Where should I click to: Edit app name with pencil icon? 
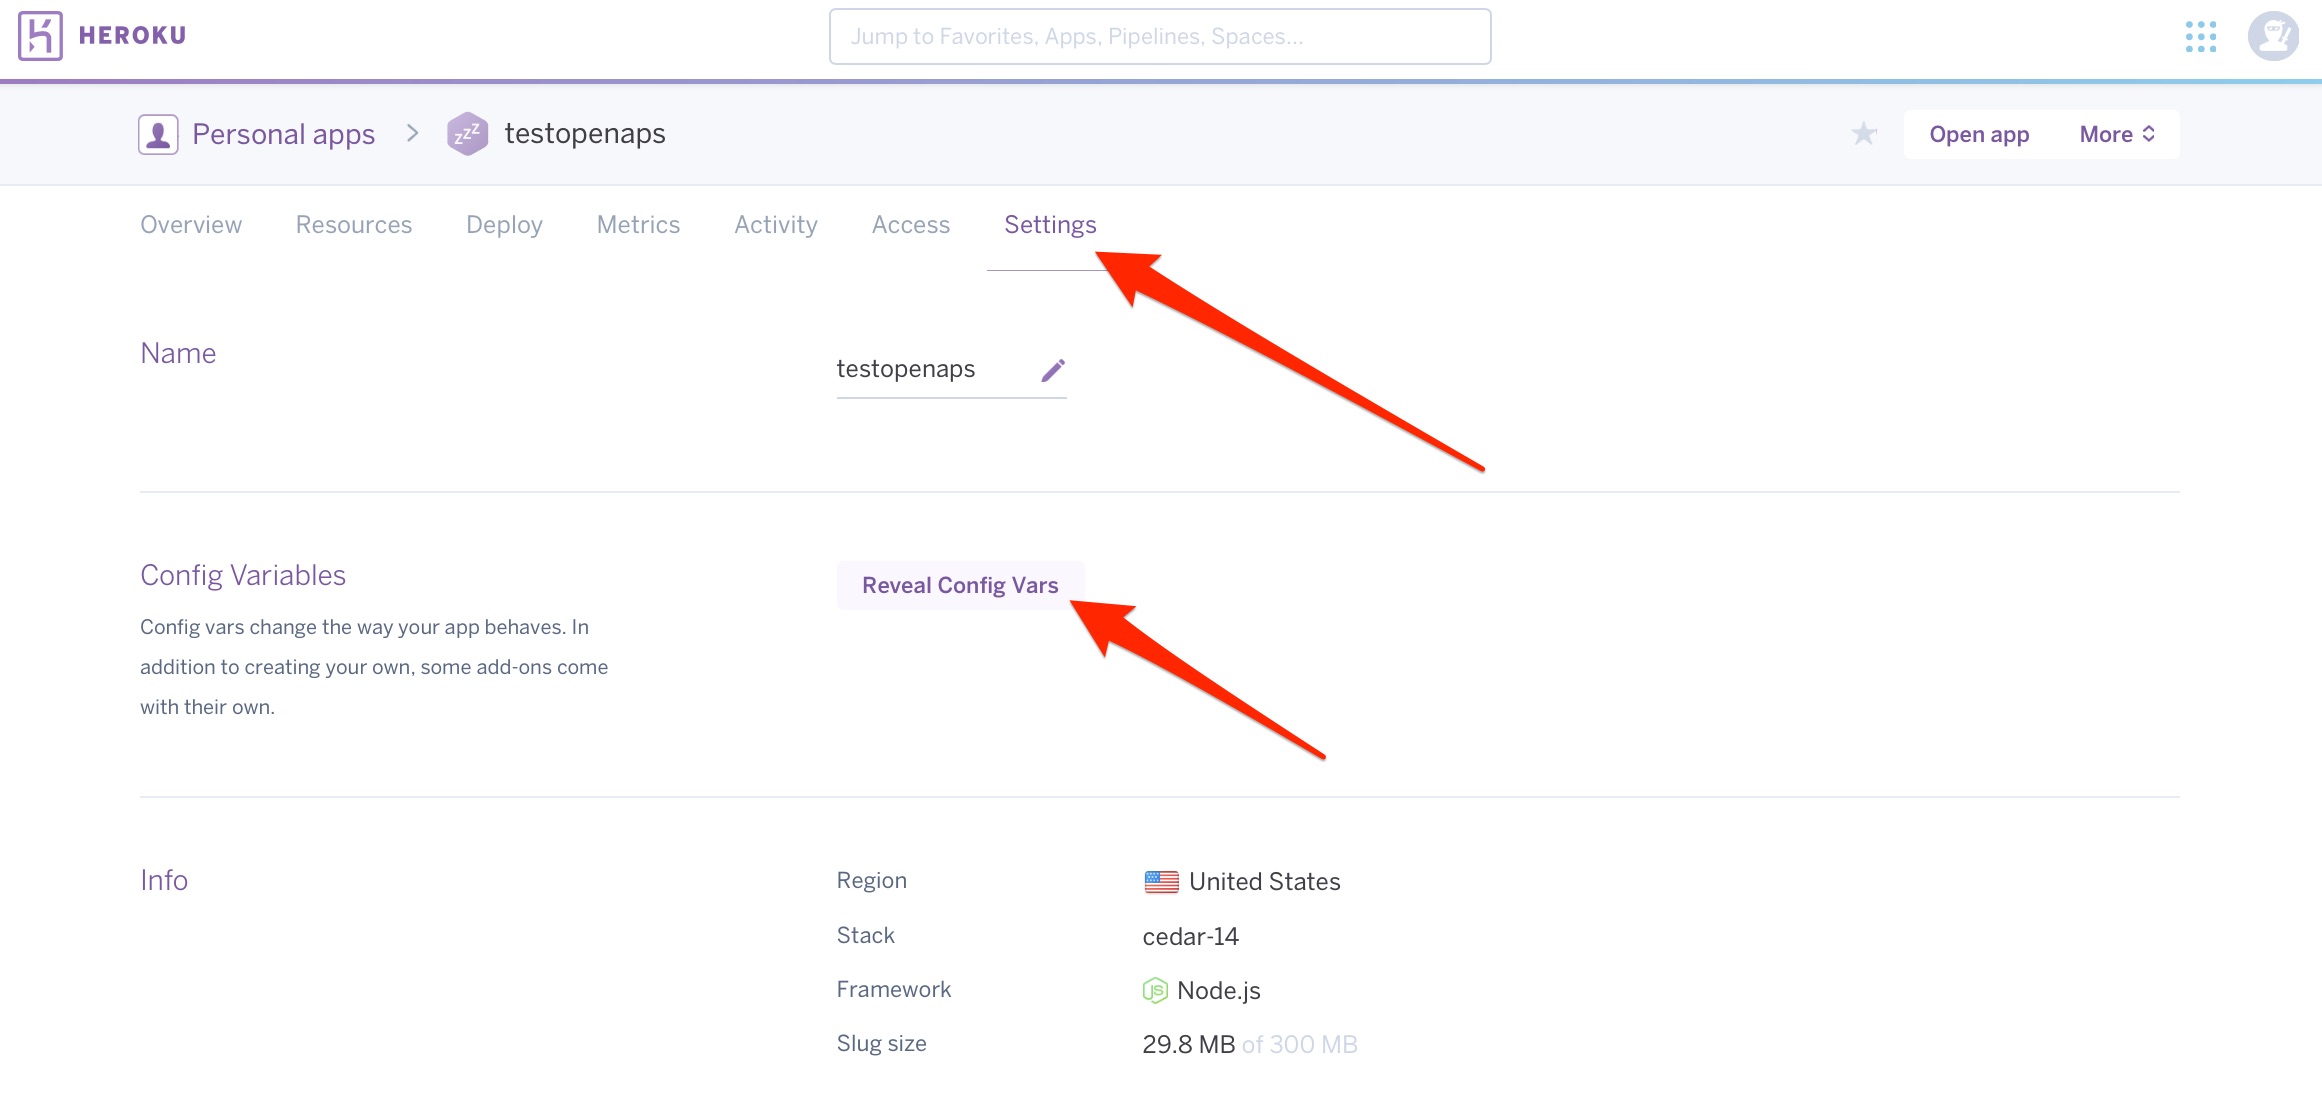pyautogui.click(x=1053, y=370)
